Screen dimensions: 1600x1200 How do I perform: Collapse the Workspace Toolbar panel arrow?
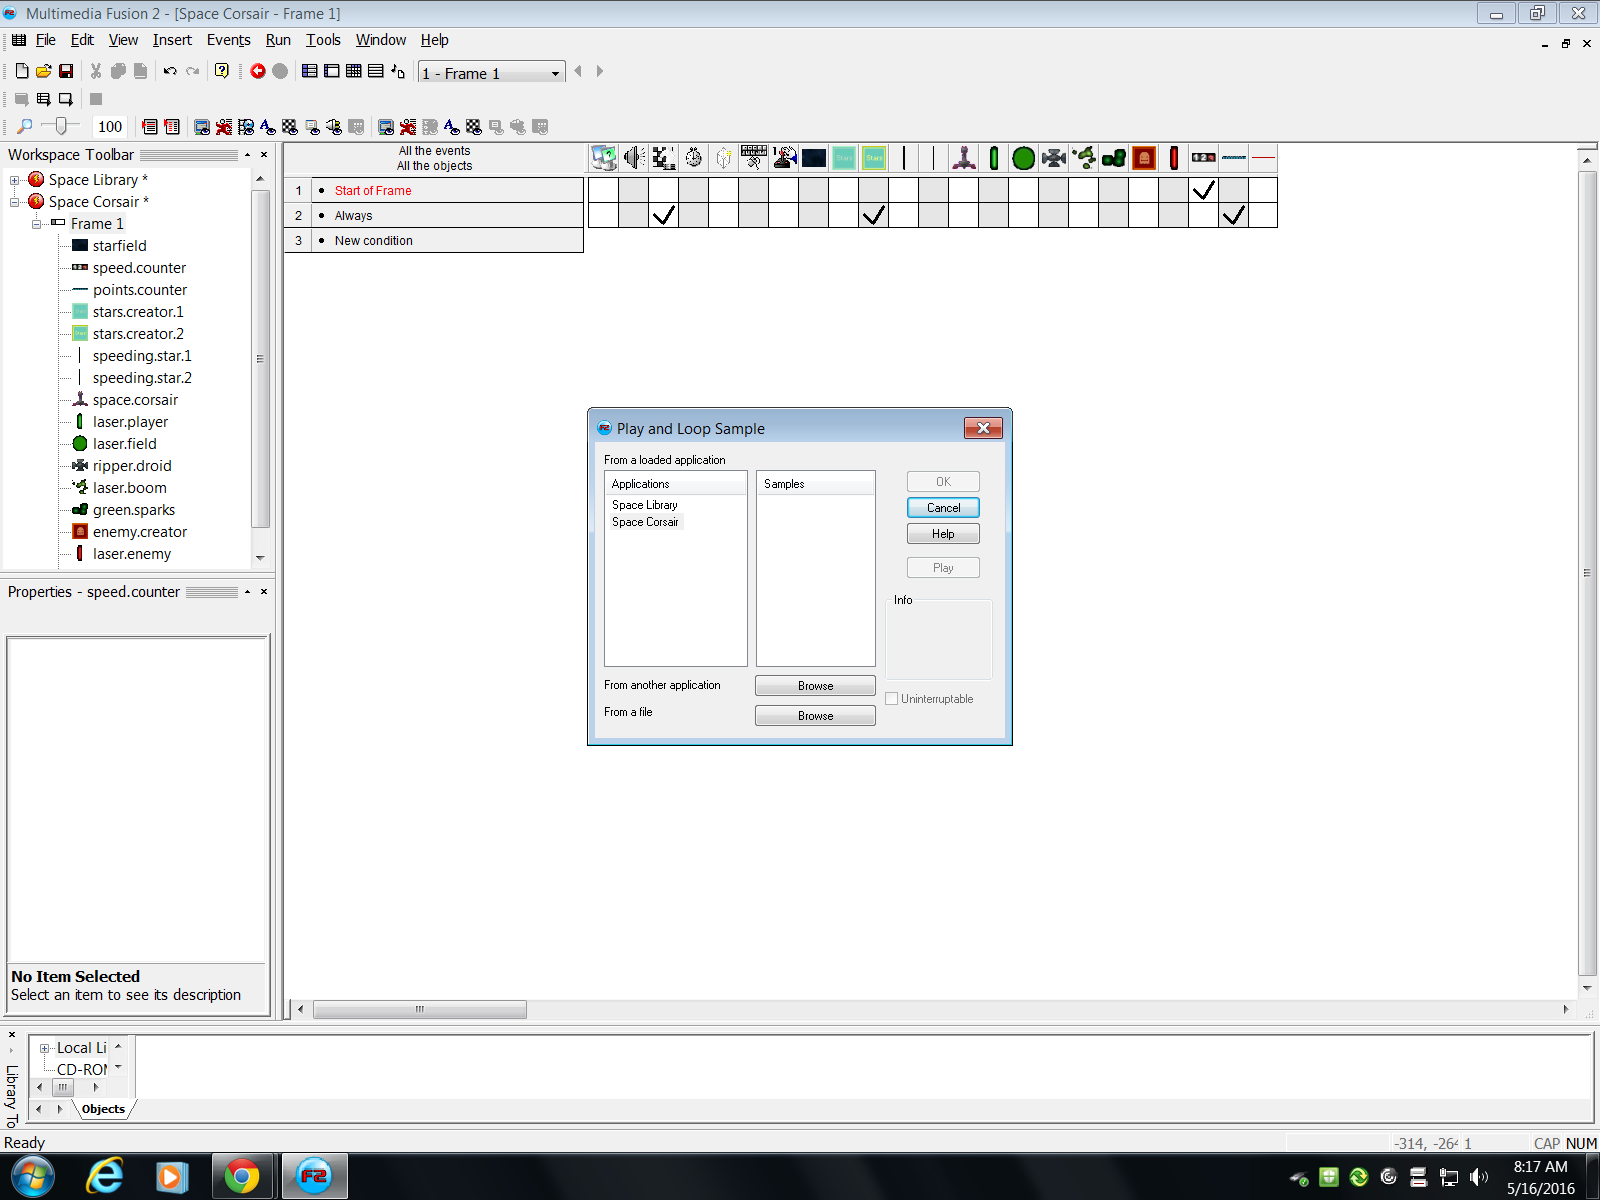[247, 155]
